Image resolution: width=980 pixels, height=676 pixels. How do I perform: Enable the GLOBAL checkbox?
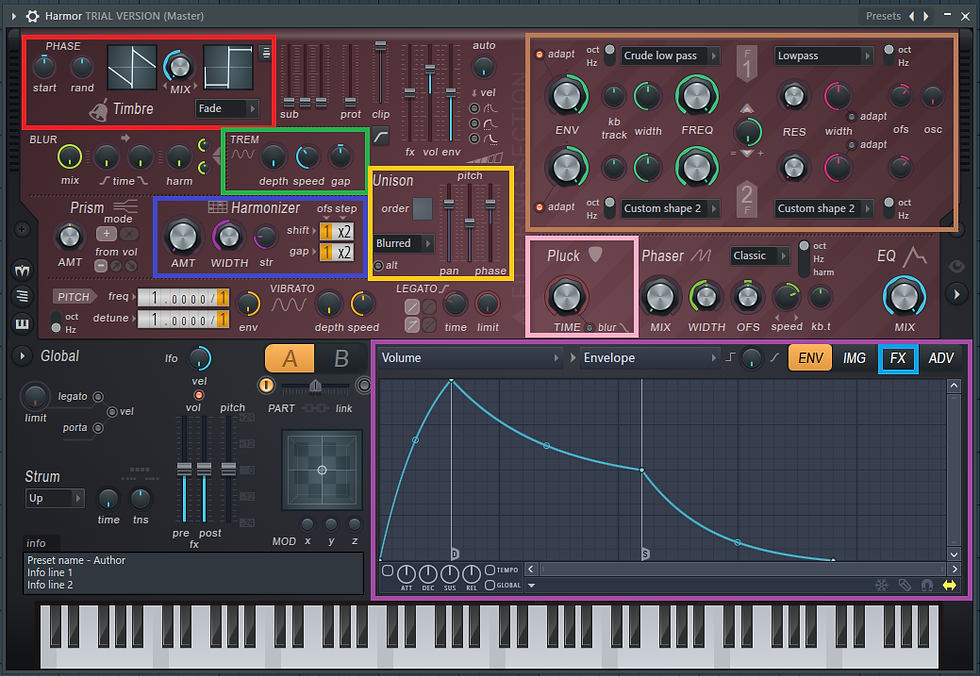point(490,585)
